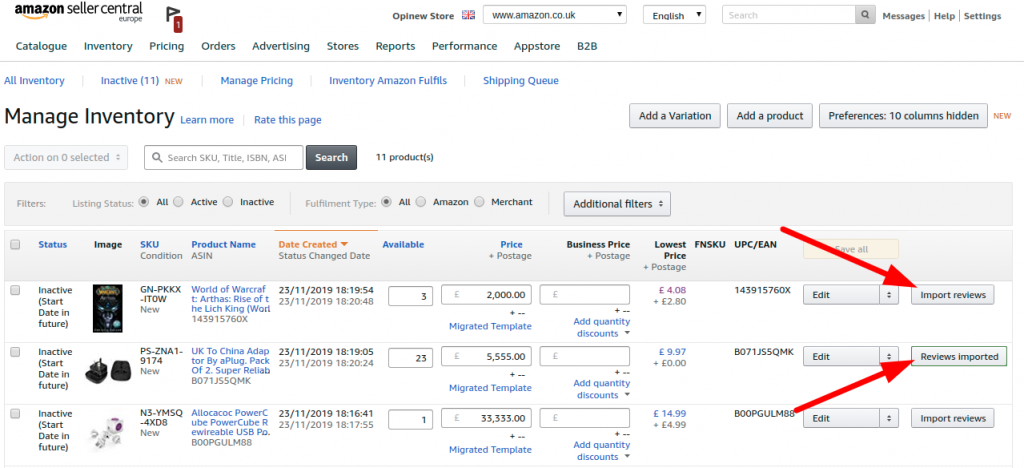This screenshot has width=1024, height=468.
Task: Open the English language dropdown
Action: pos(674,15)
